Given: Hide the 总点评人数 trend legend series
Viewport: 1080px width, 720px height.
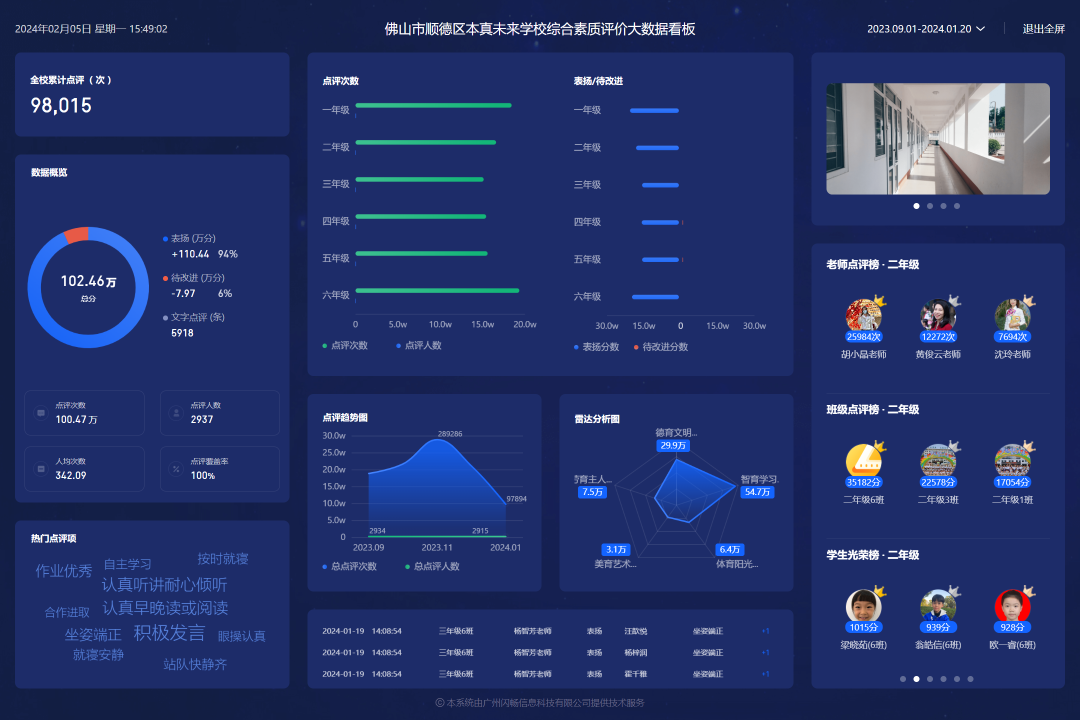Looking at the screenshot, I should pyautogui.click(x=432, y=567).
